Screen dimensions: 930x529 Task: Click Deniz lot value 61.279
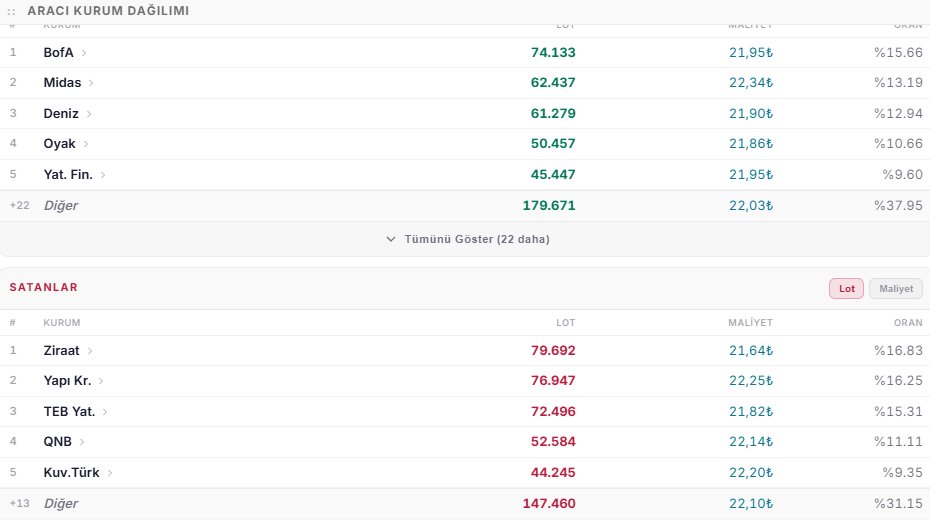[553, 113]
